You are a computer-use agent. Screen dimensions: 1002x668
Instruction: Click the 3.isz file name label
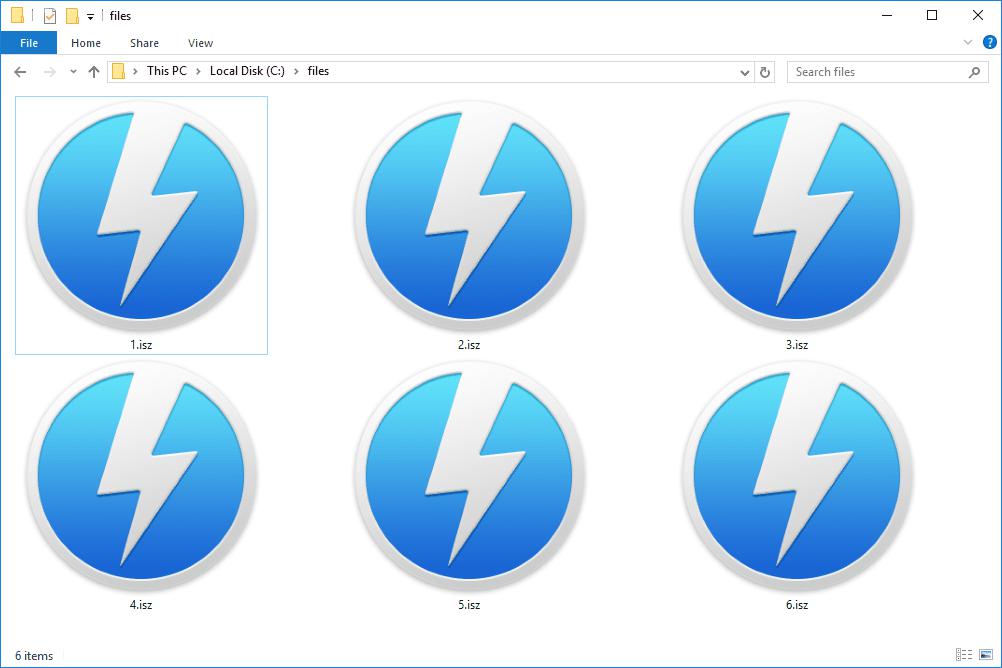coord(797,345)
